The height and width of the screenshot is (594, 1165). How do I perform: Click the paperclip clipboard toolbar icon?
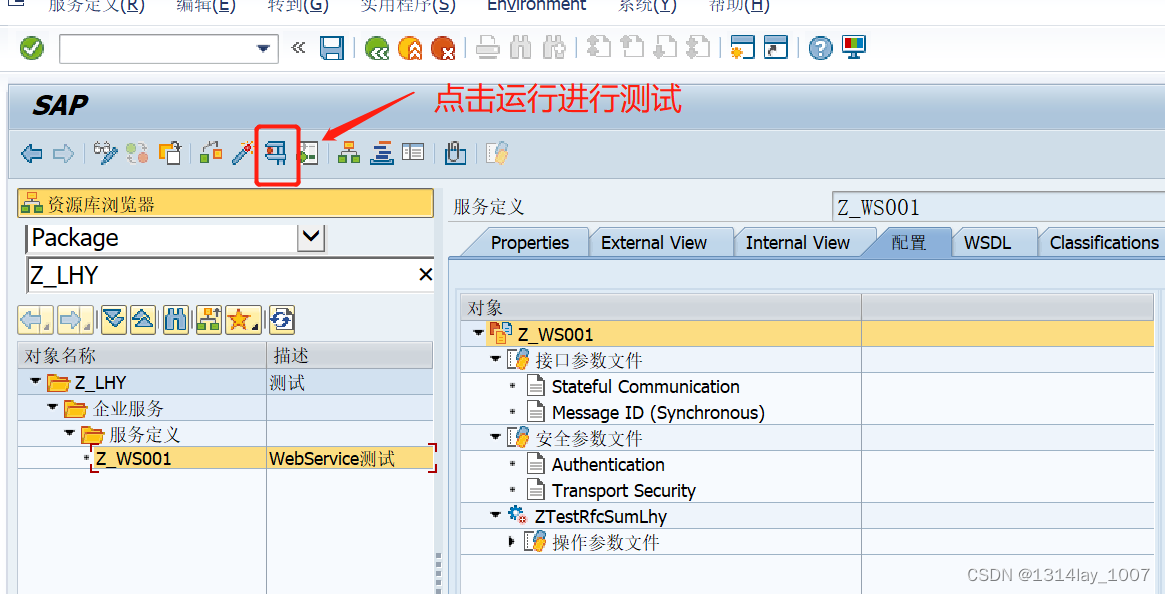[x=455, y=153]
